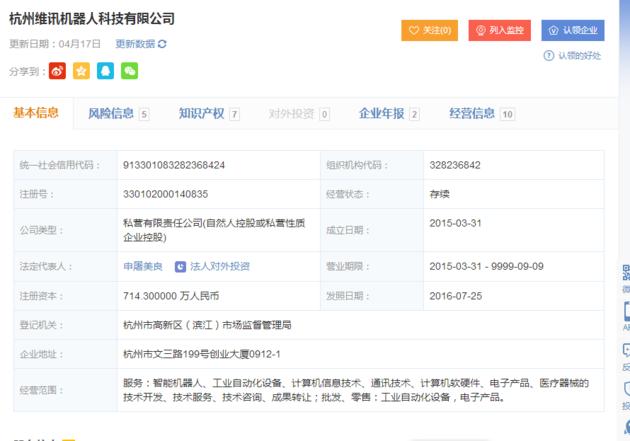Screen dimensions: 630x441
Task: Share to WeChat via green icon
Action: coord(129,71)
